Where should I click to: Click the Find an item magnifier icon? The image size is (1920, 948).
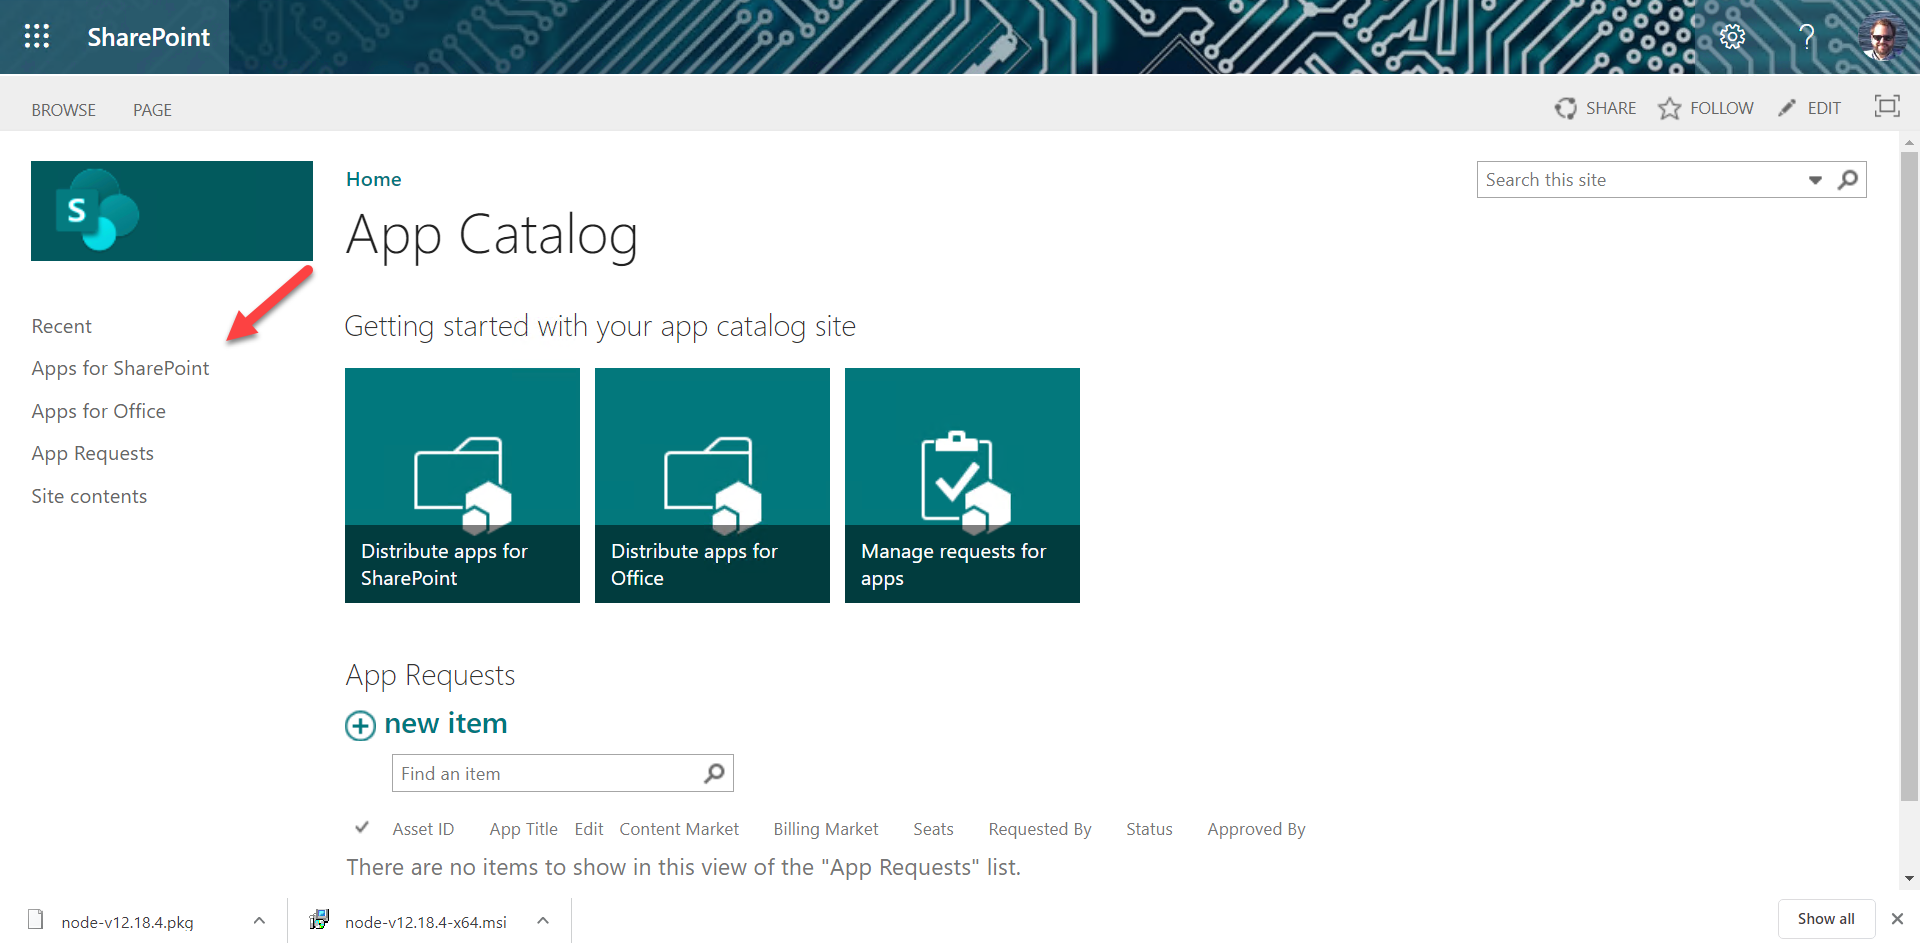tap(714, 773)
